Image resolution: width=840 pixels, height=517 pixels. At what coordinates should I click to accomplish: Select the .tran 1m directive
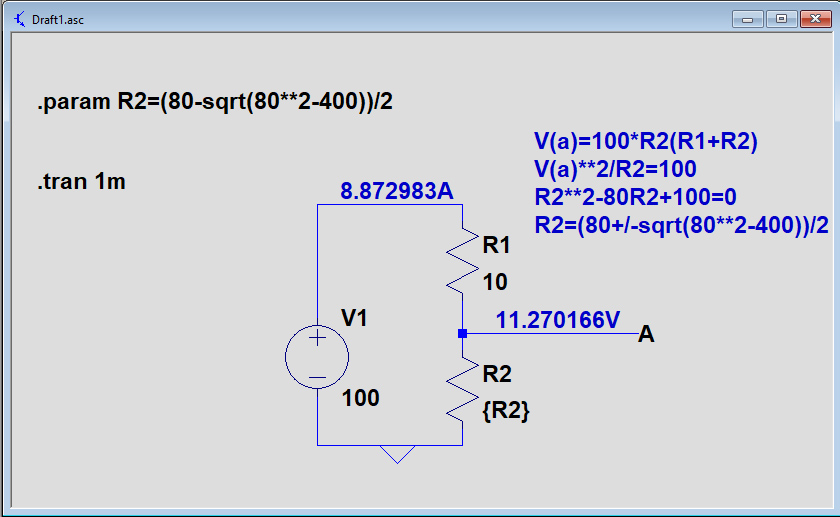81,182
